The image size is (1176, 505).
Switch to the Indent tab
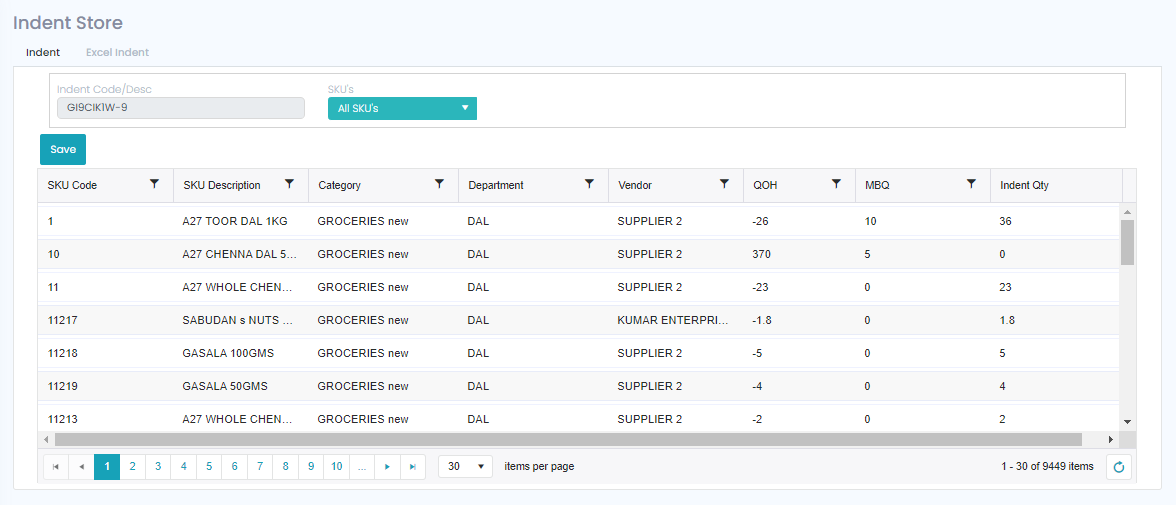tap(43, 53)
